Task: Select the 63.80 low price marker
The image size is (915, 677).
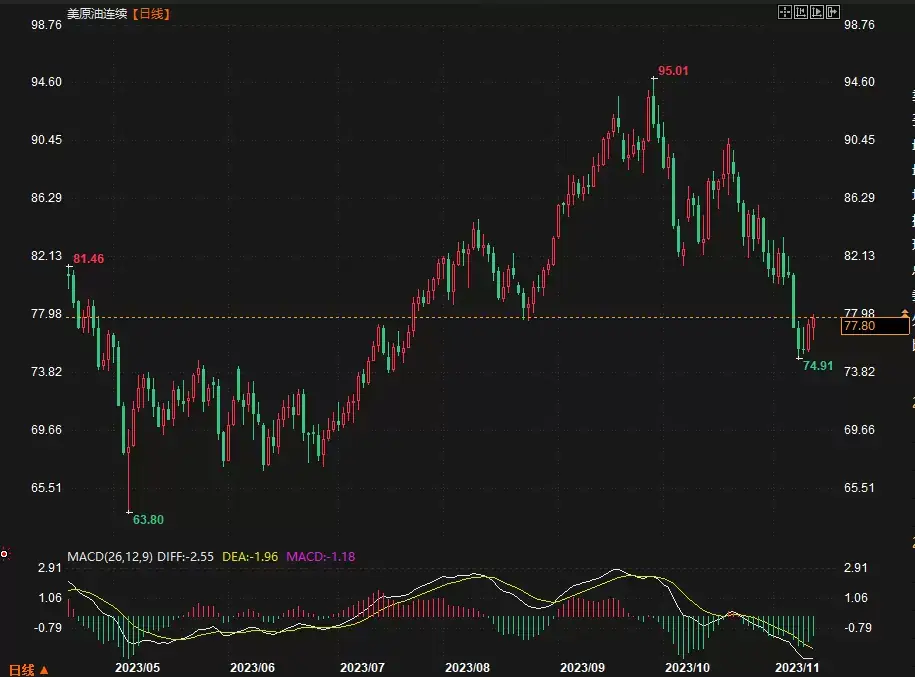Action: tap(148, 519)
